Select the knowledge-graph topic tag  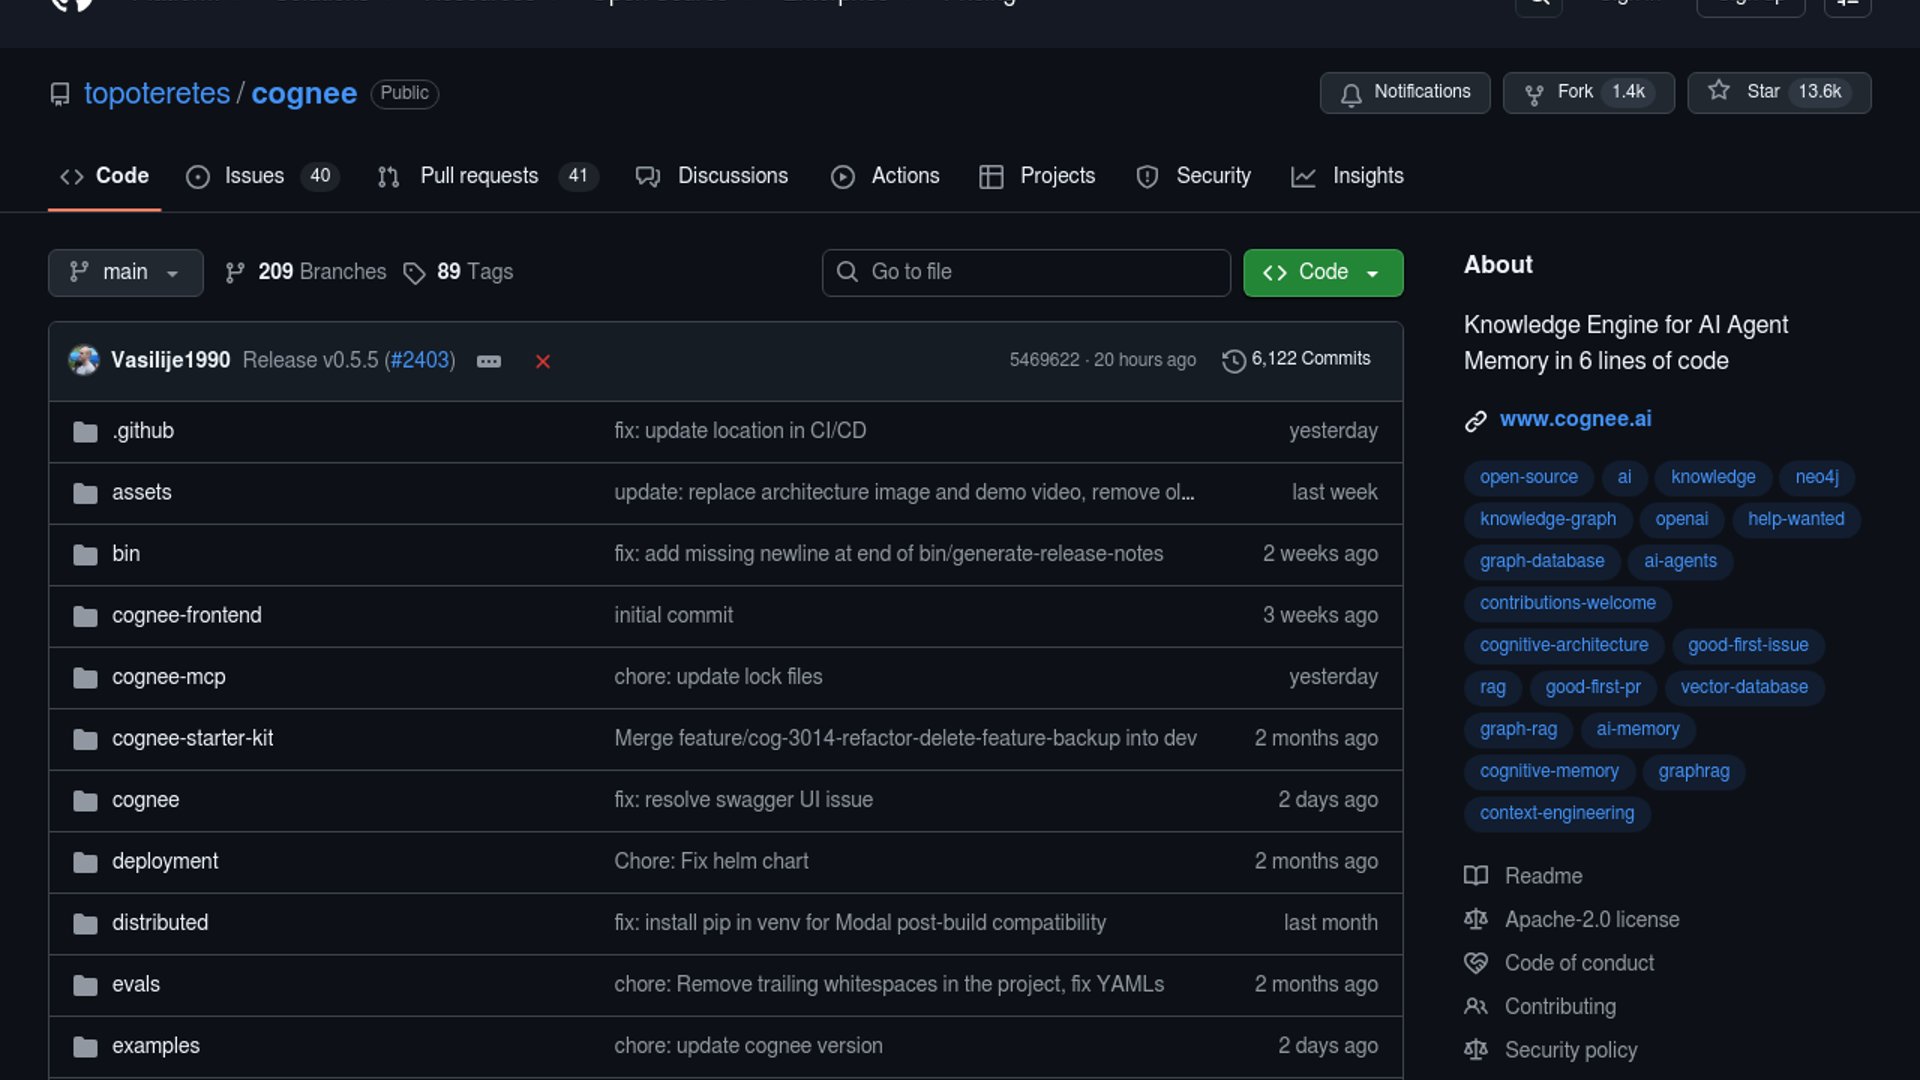point(1547,519)
